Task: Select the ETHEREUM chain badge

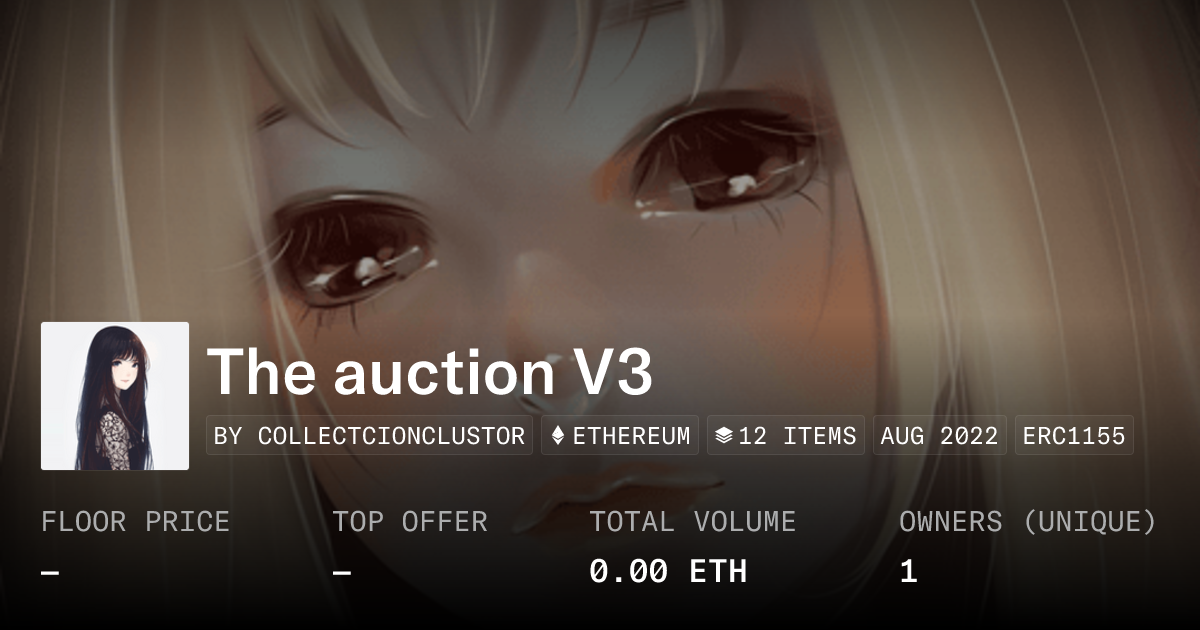Action: pyautogui.click(x=620, y=436)
